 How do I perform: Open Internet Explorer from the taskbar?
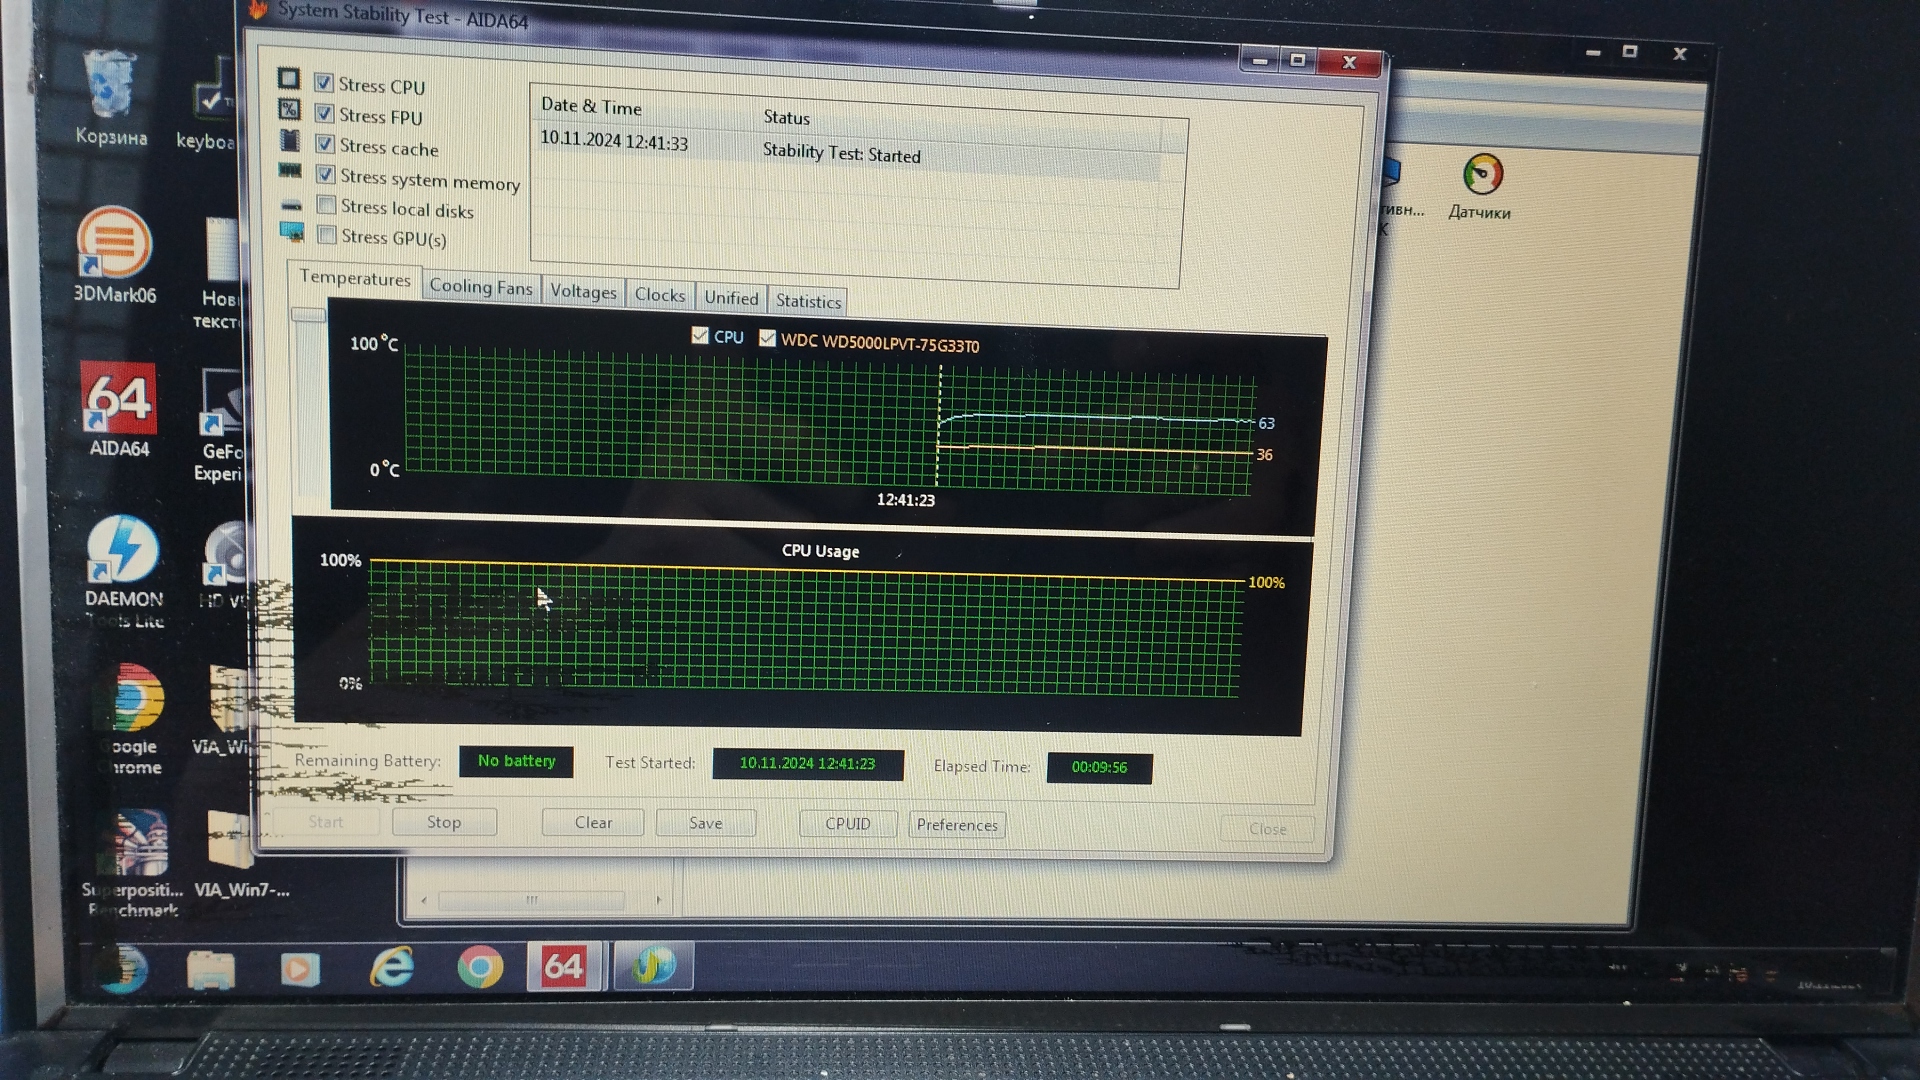click(x=392, y=967)
